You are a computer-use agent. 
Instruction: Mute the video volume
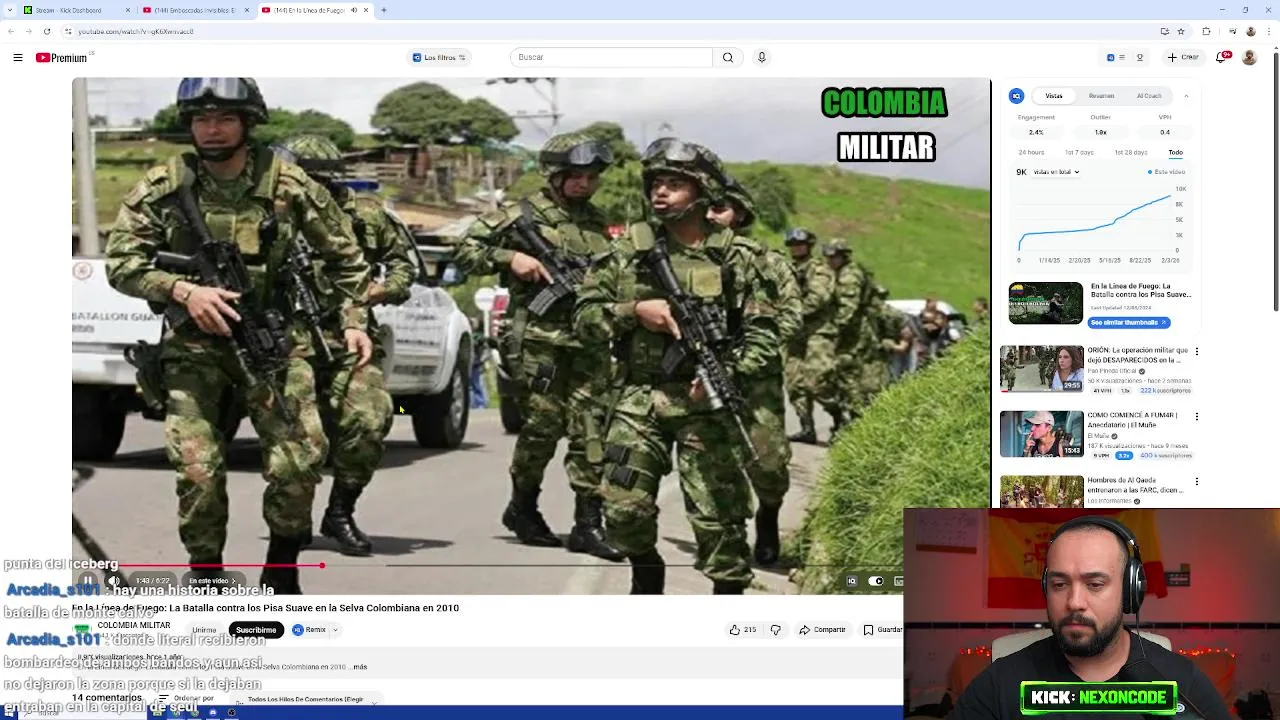[114, 581]
